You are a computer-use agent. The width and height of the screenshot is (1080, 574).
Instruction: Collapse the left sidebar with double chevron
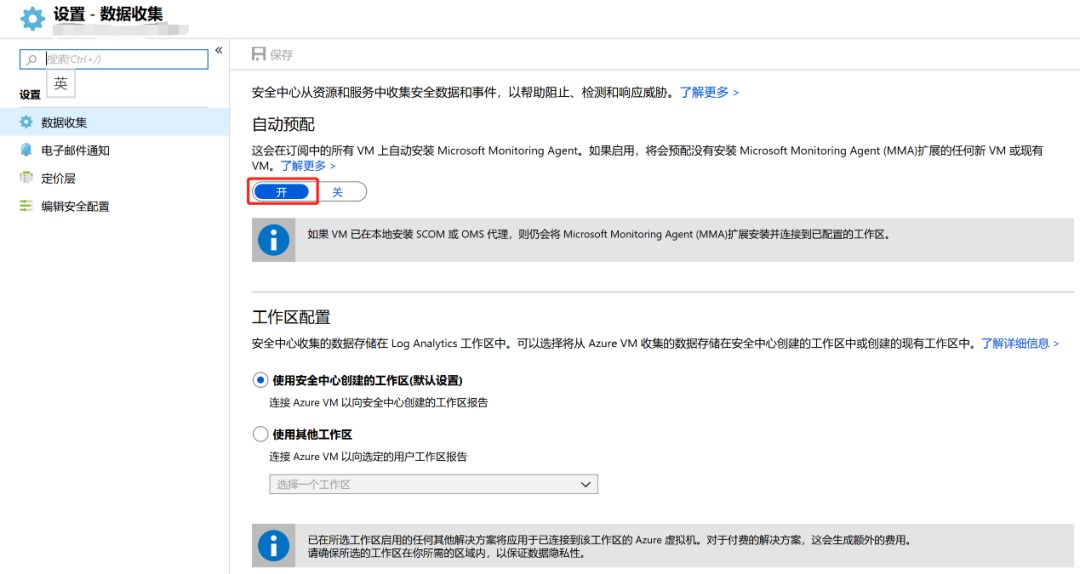pos(219,50)
